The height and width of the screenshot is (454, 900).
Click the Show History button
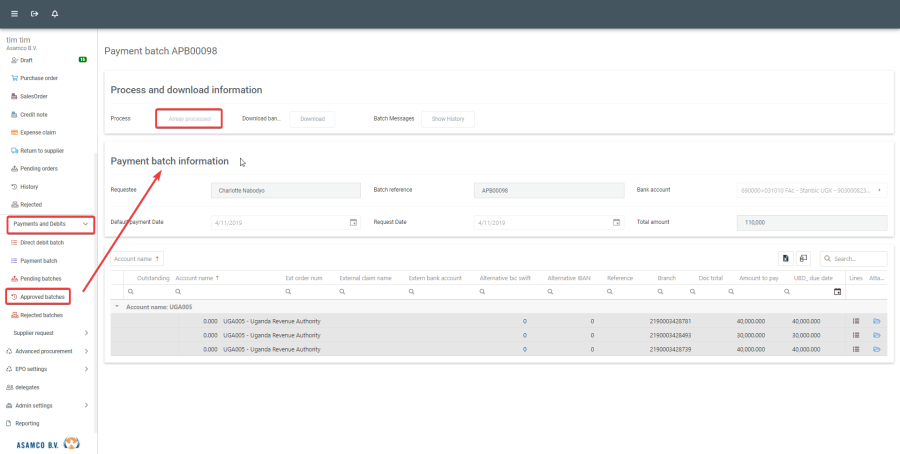pos(447,119)
